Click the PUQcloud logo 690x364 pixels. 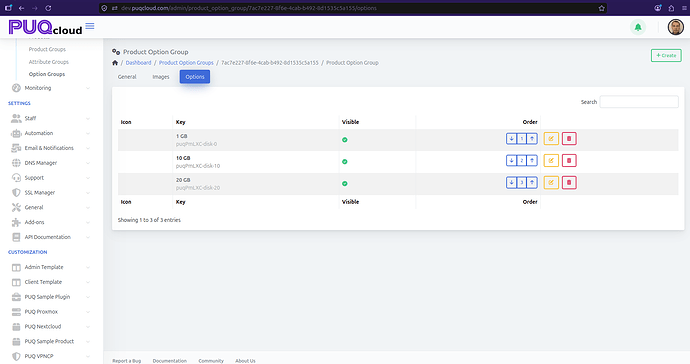click(x=45, y=27)
